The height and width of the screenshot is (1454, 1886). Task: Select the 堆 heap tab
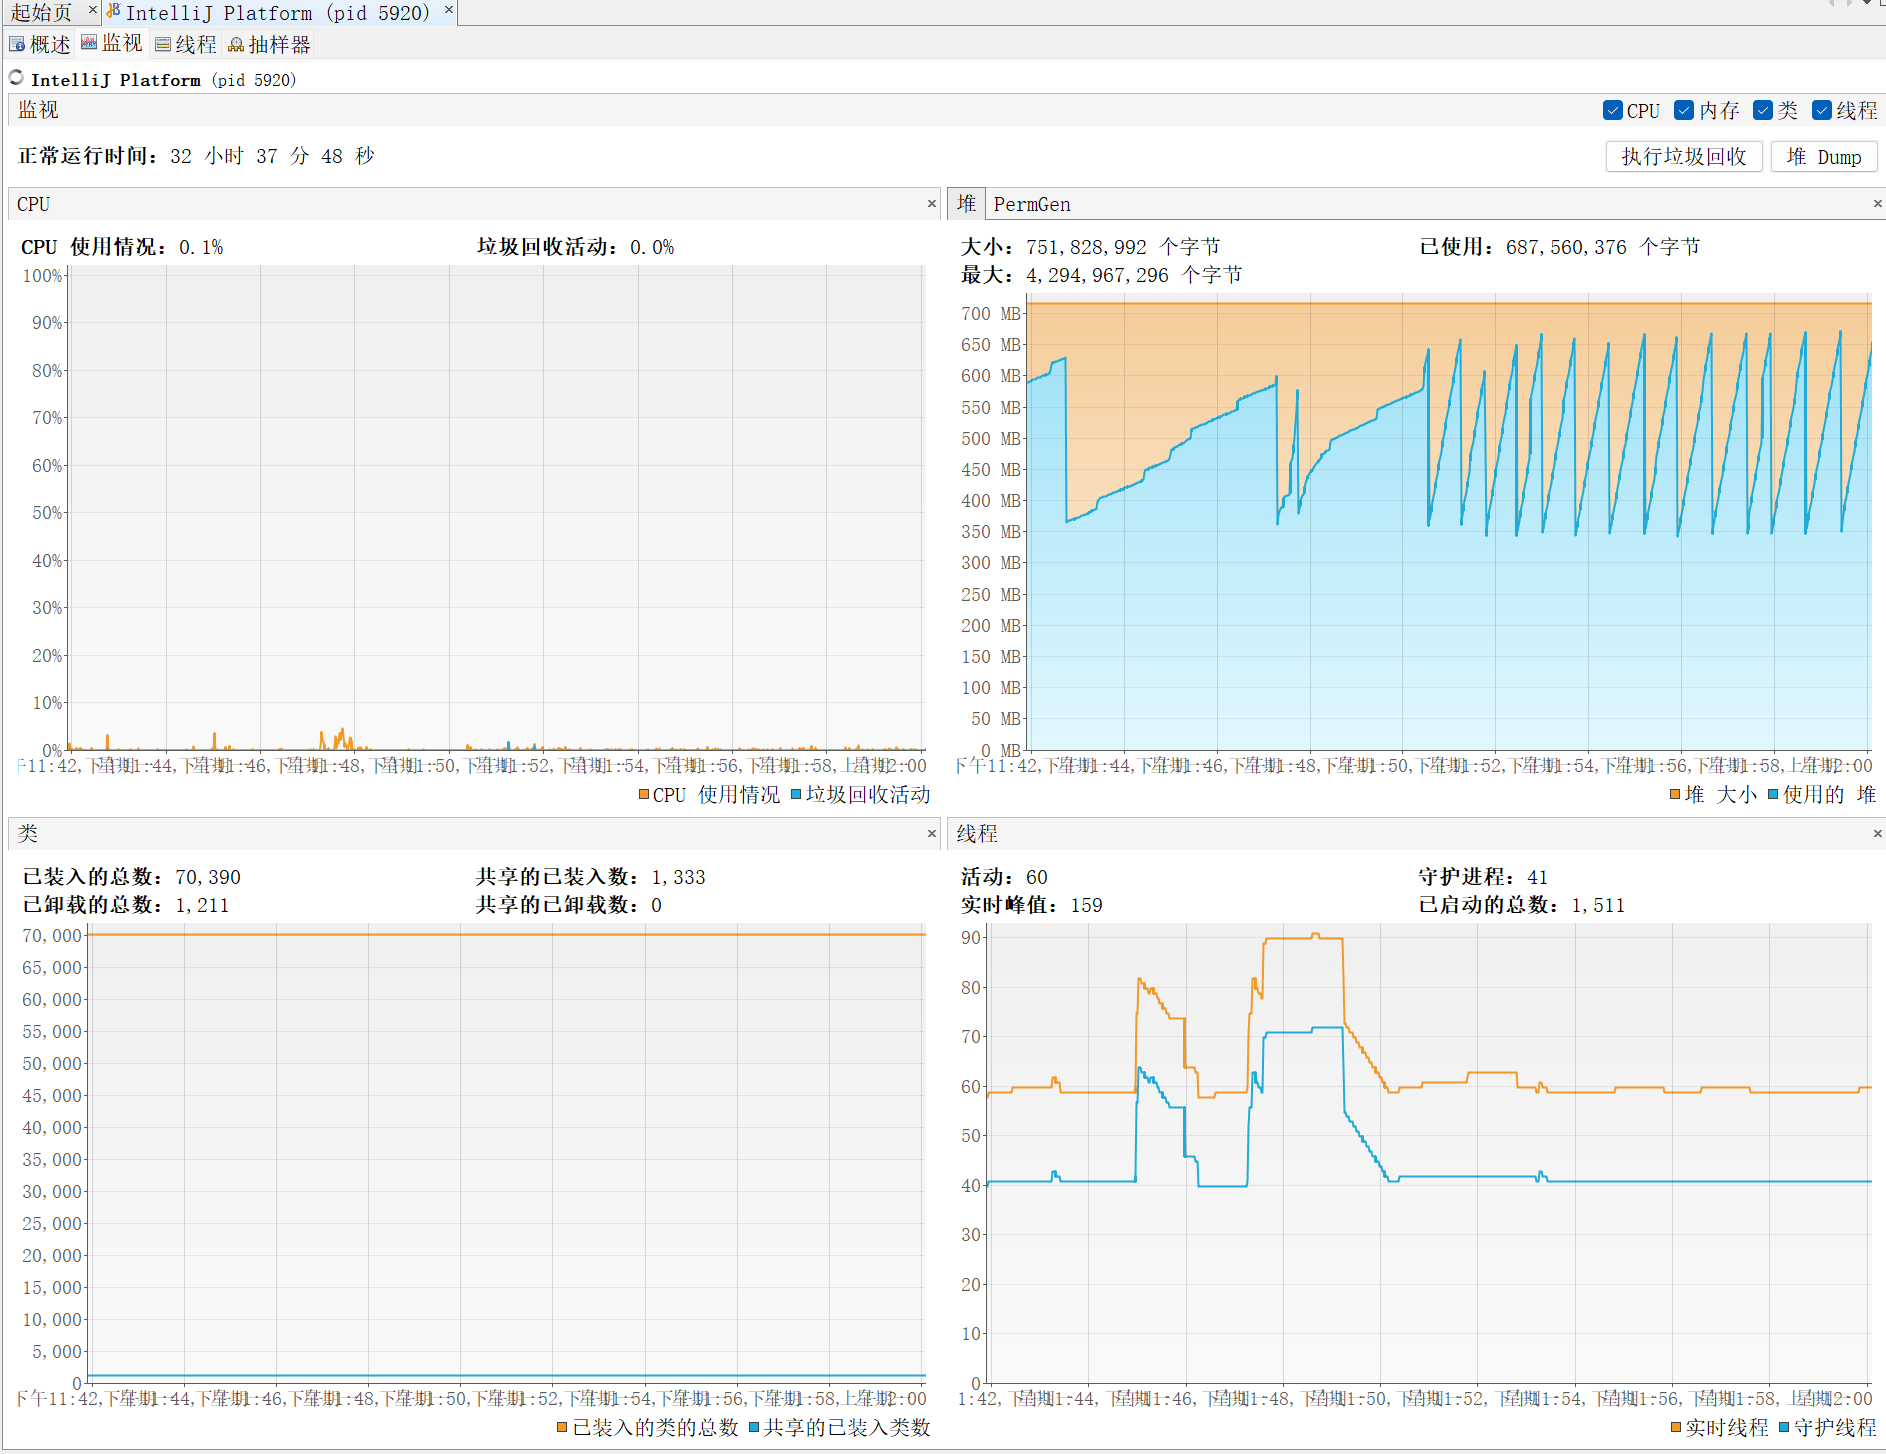pos(966,203)
